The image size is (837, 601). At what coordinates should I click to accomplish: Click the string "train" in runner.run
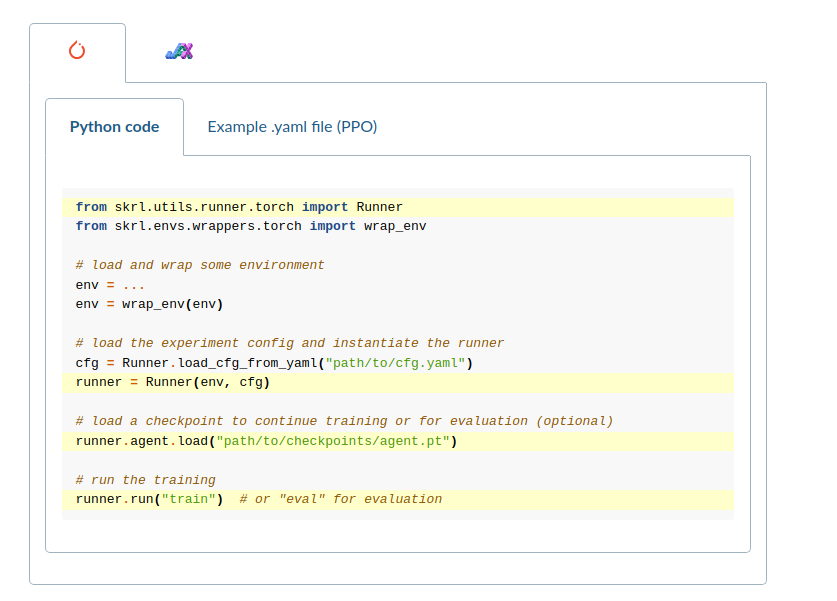(x=188, y=499)
